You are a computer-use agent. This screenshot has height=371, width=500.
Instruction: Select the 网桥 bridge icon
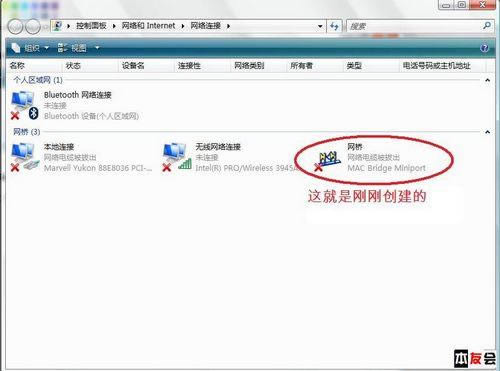pyautogui.click(x=327, y=160)
